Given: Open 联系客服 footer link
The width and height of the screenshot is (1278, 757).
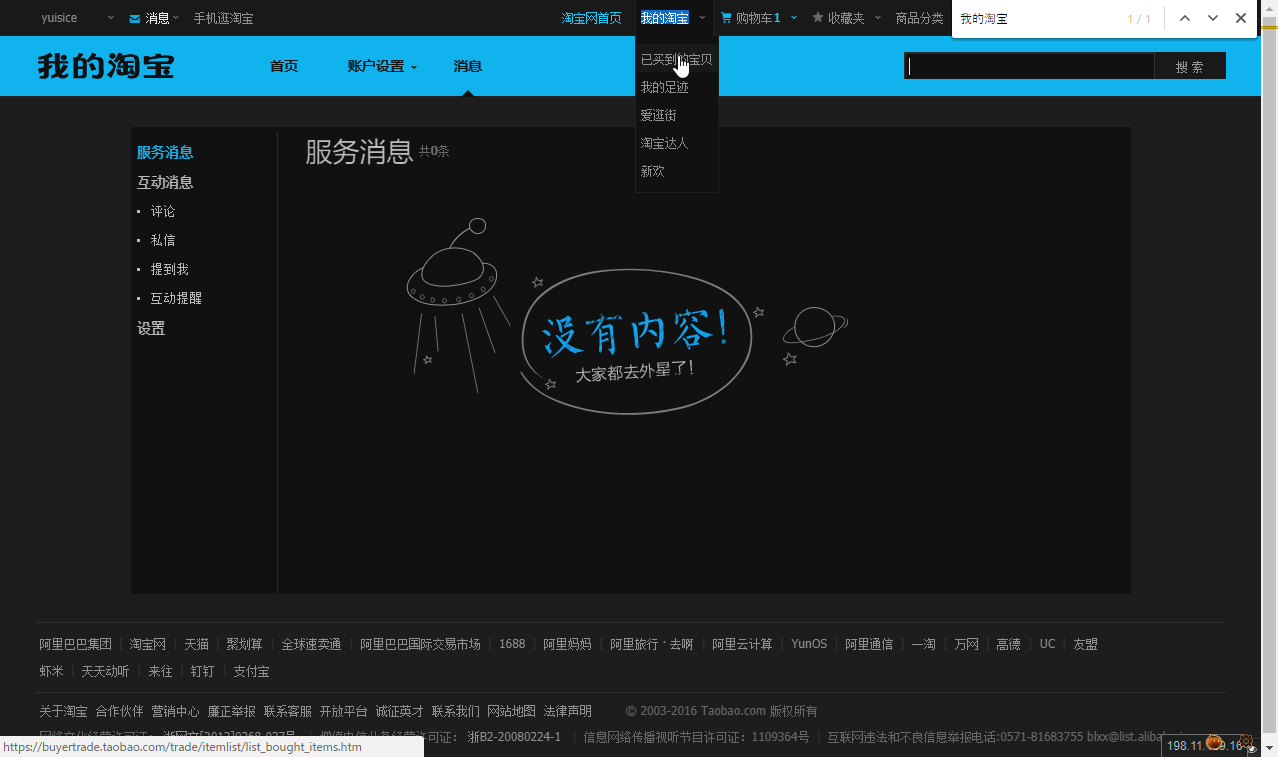Looking at the screenshot, I should pos(288,711).
